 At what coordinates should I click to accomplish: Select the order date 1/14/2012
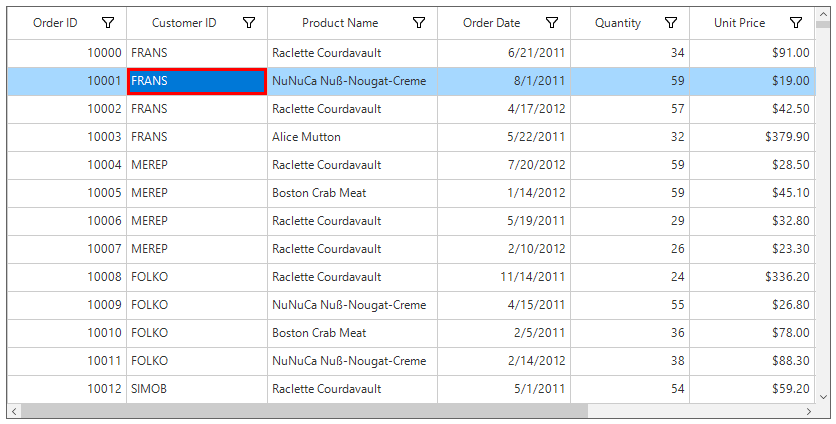pyautogui.click(x=504, y=193)
